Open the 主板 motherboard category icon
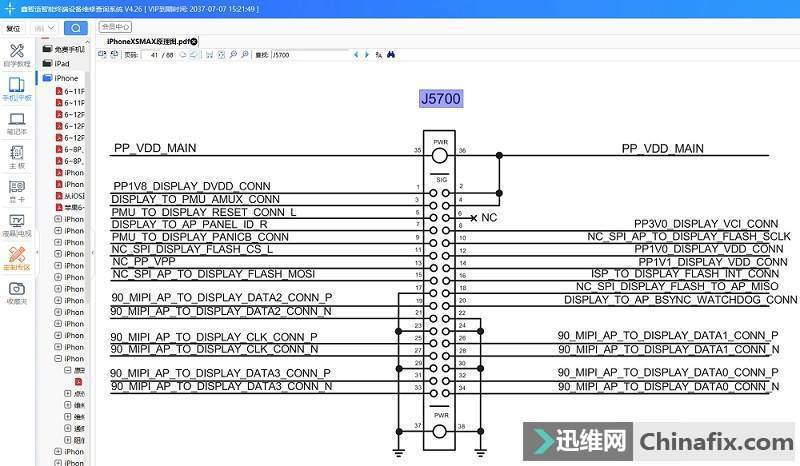Screen dimensions: 800x466 coord(17,157)
